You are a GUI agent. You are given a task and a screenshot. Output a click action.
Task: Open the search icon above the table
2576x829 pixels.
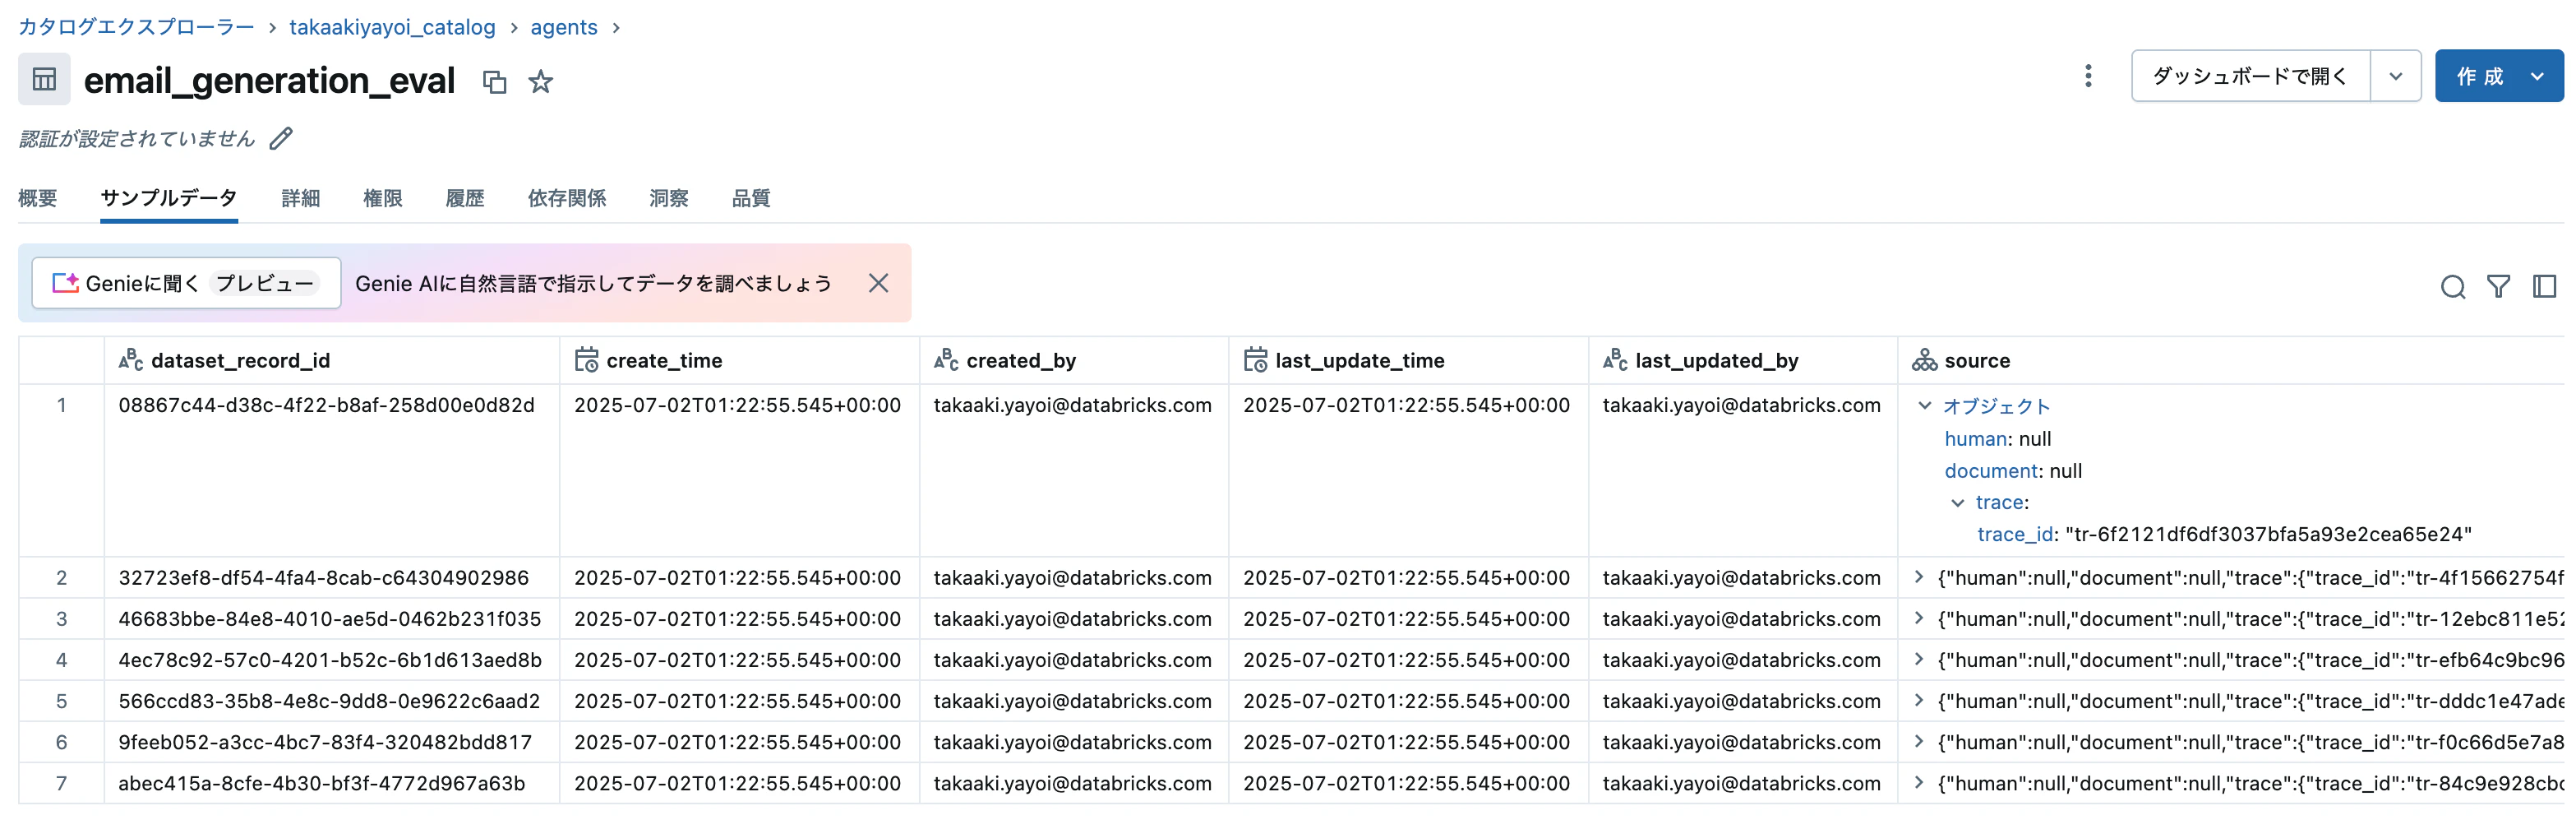pos(2452,287)
